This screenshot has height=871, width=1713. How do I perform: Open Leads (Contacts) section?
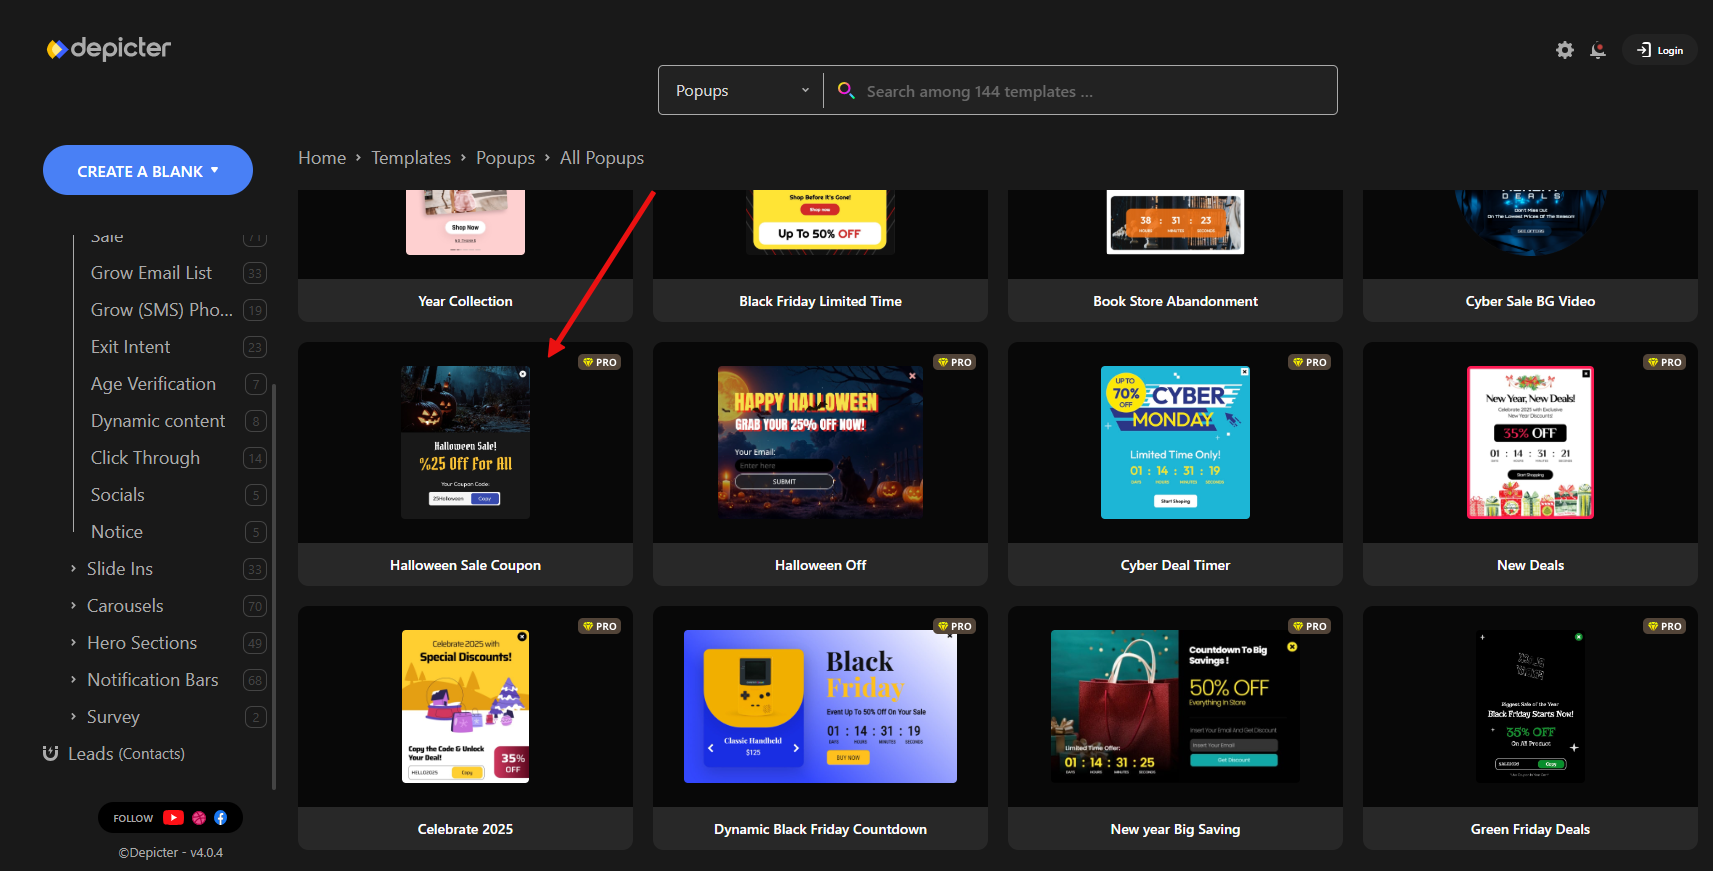[126, 753]
